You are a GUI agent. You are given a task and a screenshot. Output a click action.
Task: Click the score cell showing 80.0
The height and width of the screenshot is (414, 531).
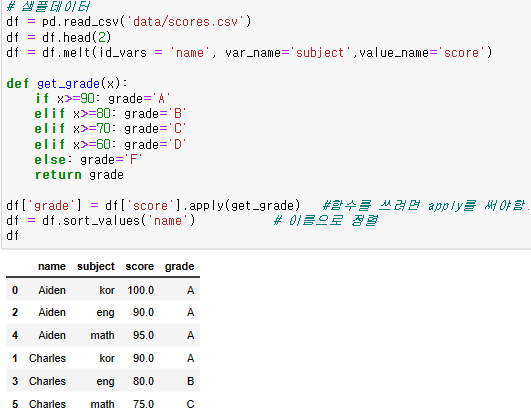click(143, 381)
